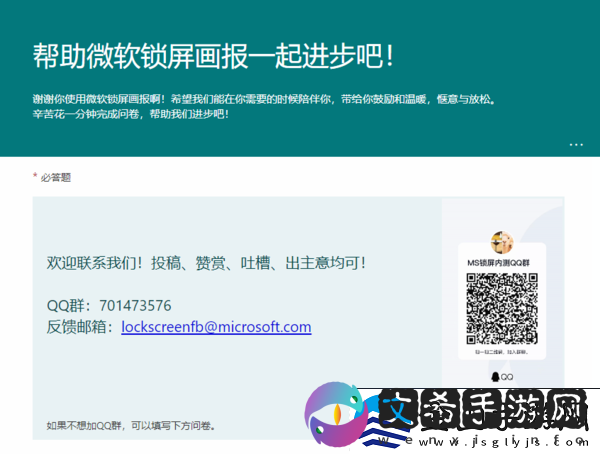
Task: Click the MS锁屏内测QQ群 QR code
Action: coord(502,309)
